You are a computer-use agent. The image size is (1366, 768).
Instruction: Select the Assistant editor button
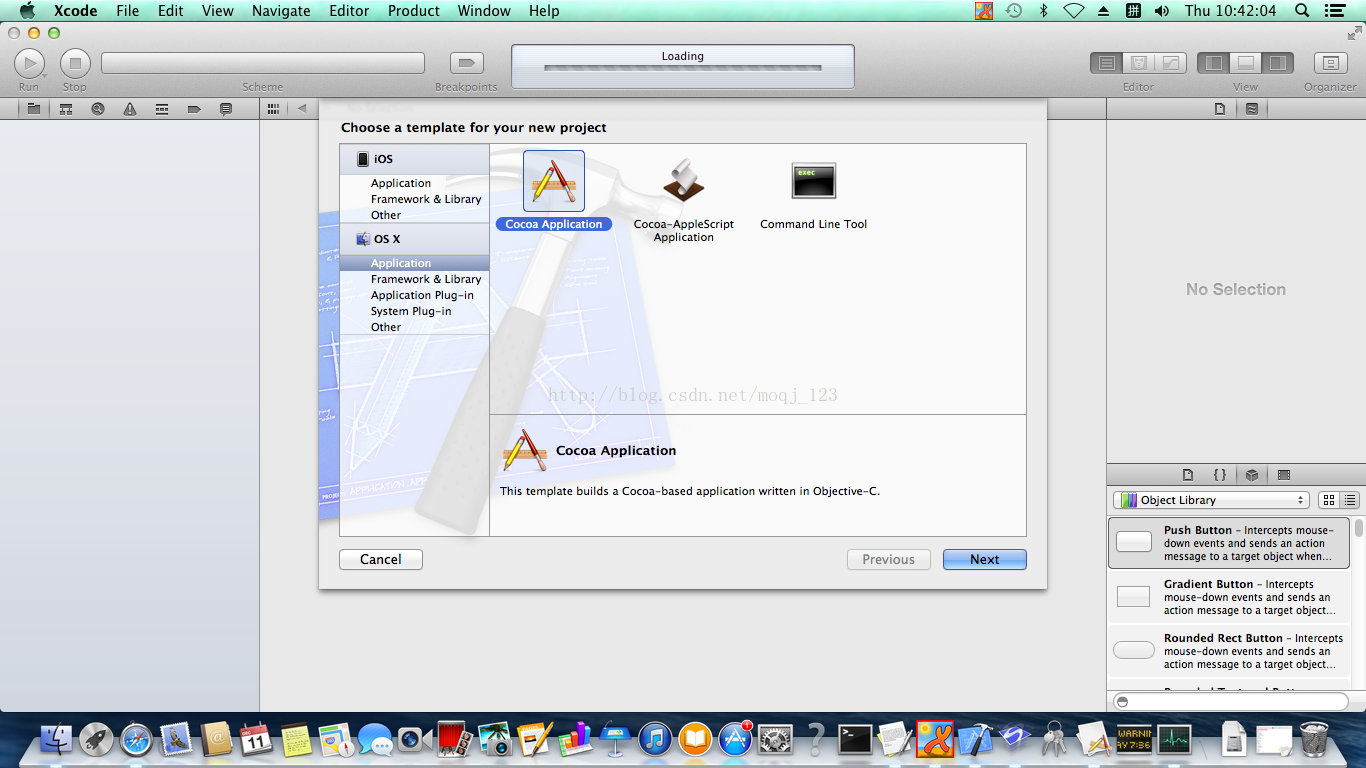(1138, 63)
